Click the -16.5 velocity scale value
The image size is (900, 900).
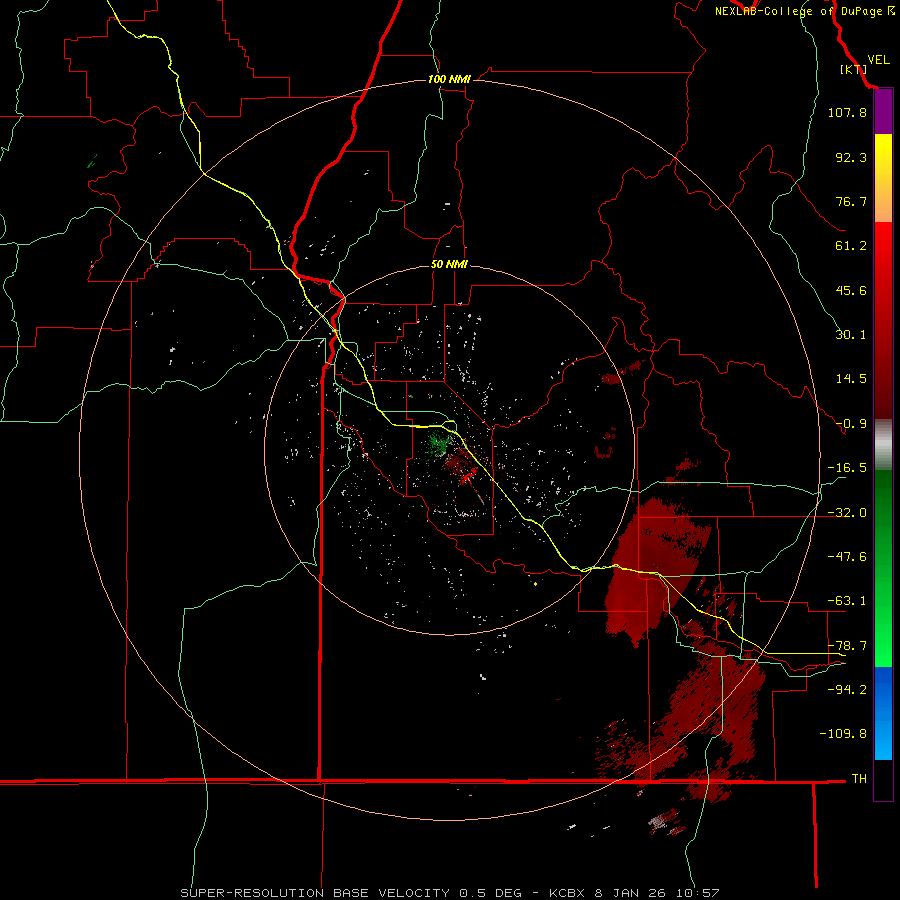click(x=847, y=468)
